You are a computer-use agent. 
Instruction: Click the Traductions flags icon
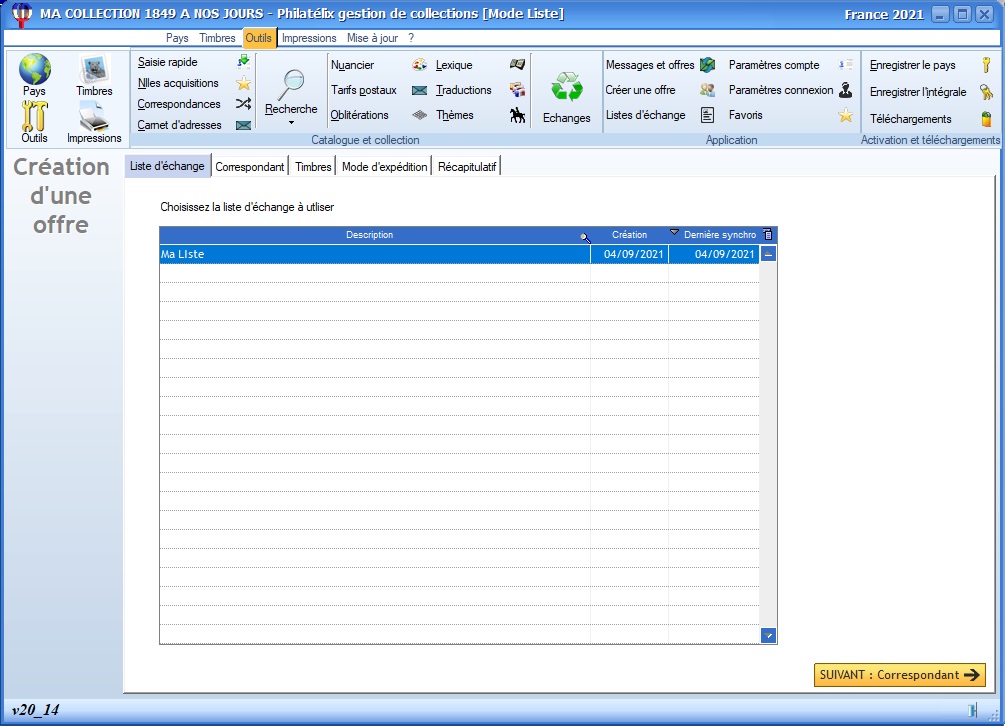point(517,90)
